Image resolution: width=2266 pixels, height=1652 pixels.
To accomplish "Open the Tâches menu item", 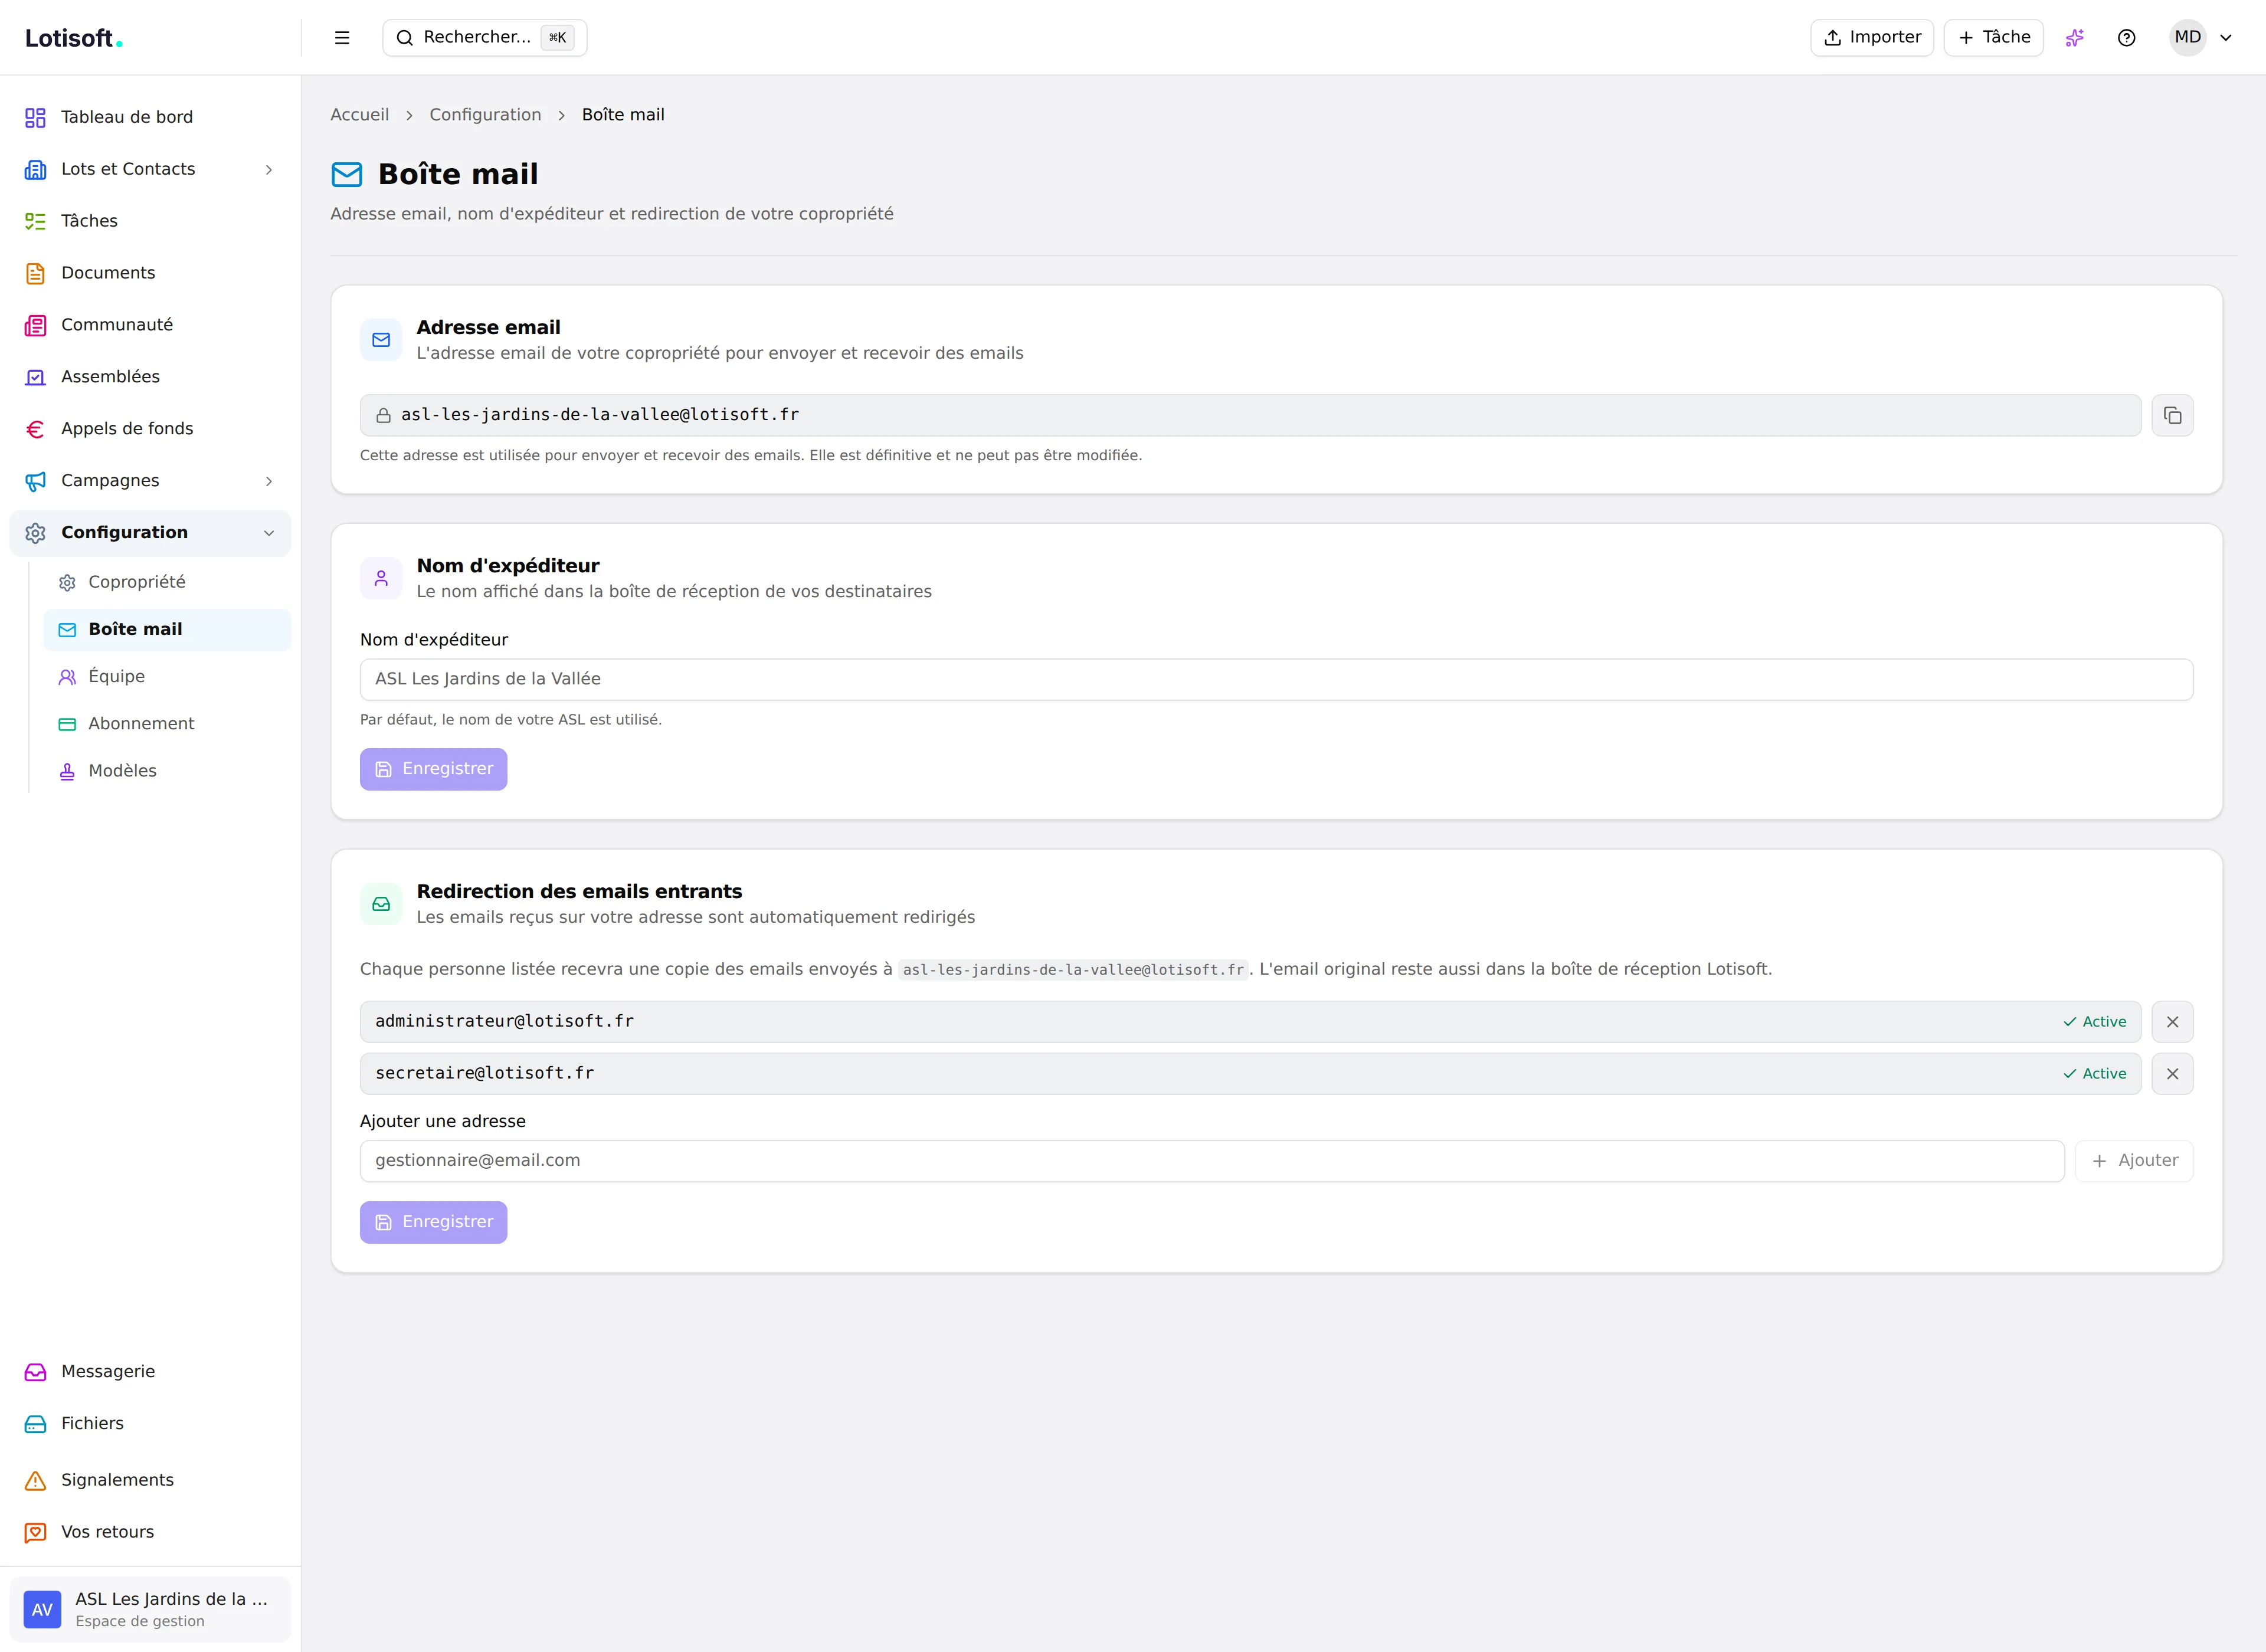I will (x=150, y=221).
